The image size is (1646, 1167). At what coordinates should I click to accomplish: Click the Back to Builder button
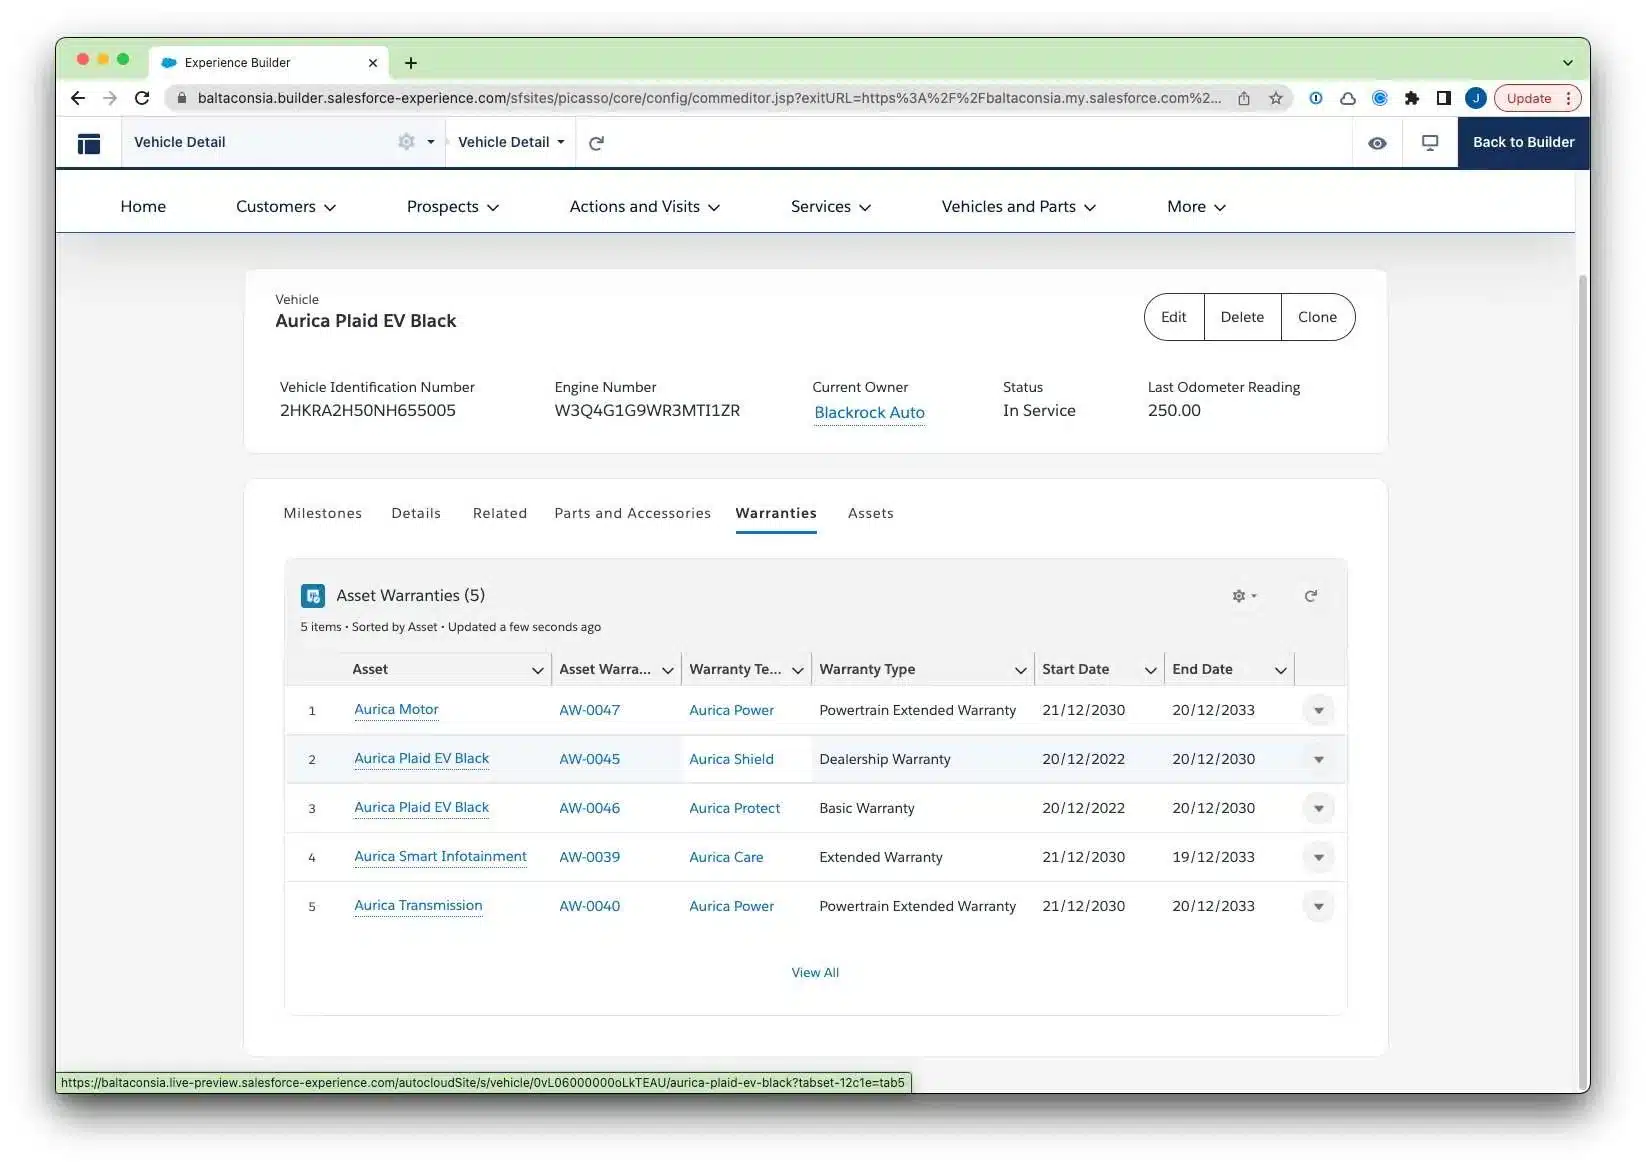pos(1522,142)
